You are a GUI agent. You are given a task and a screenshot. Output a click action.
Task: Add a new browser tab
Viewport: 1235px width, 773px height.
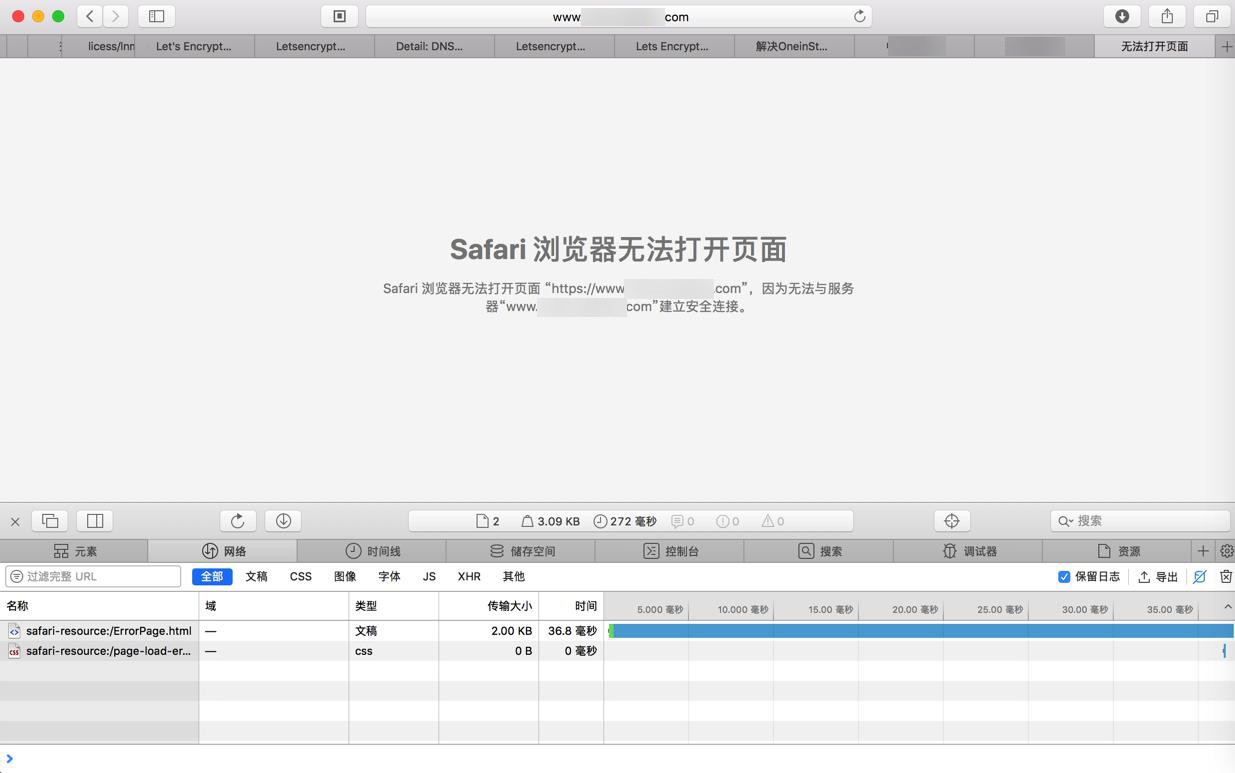(1226, 46)
